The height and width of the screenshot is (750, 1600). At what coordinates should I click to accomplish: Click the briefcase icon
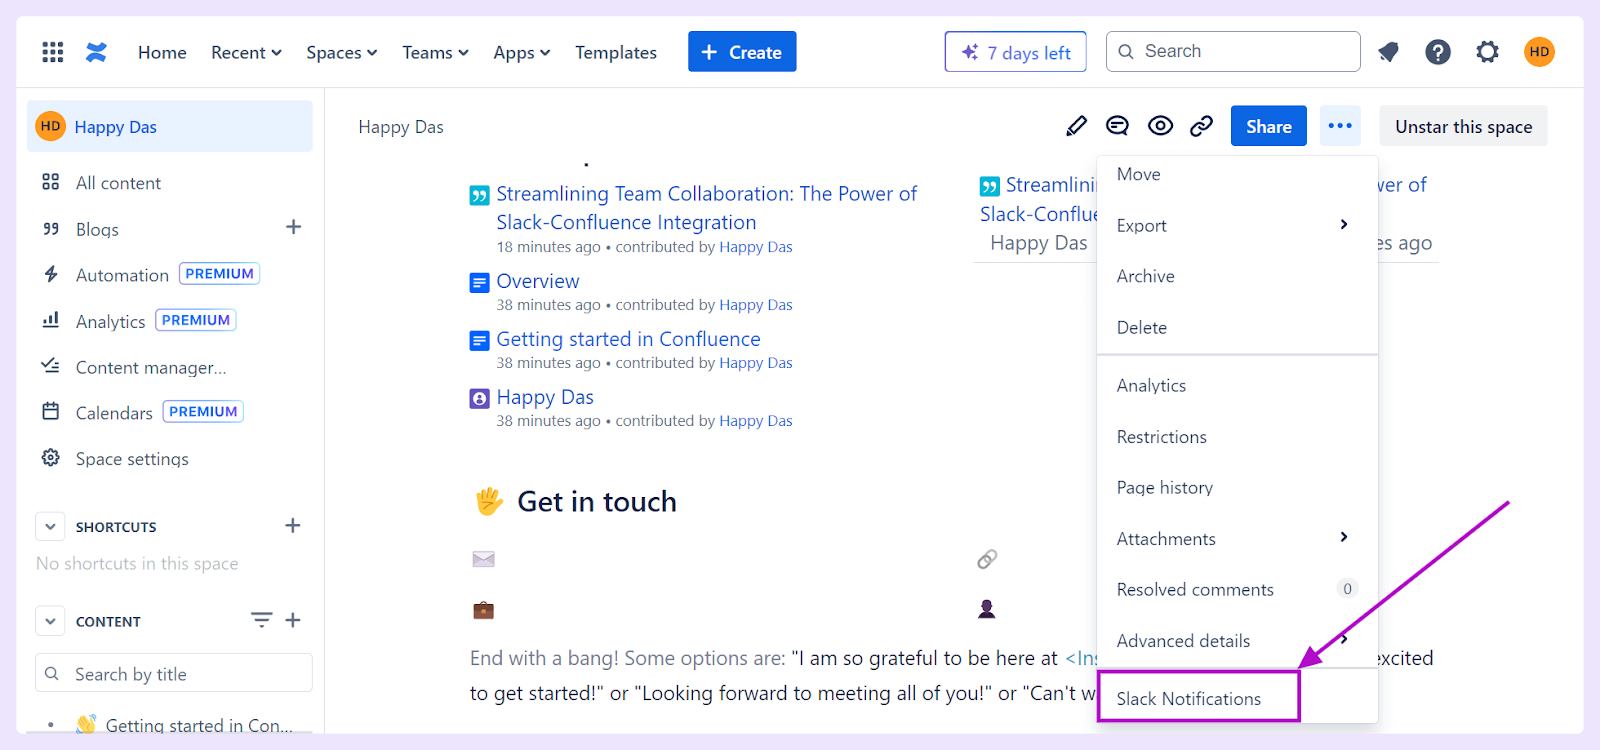pyautogui.click(x=484, y=609)
